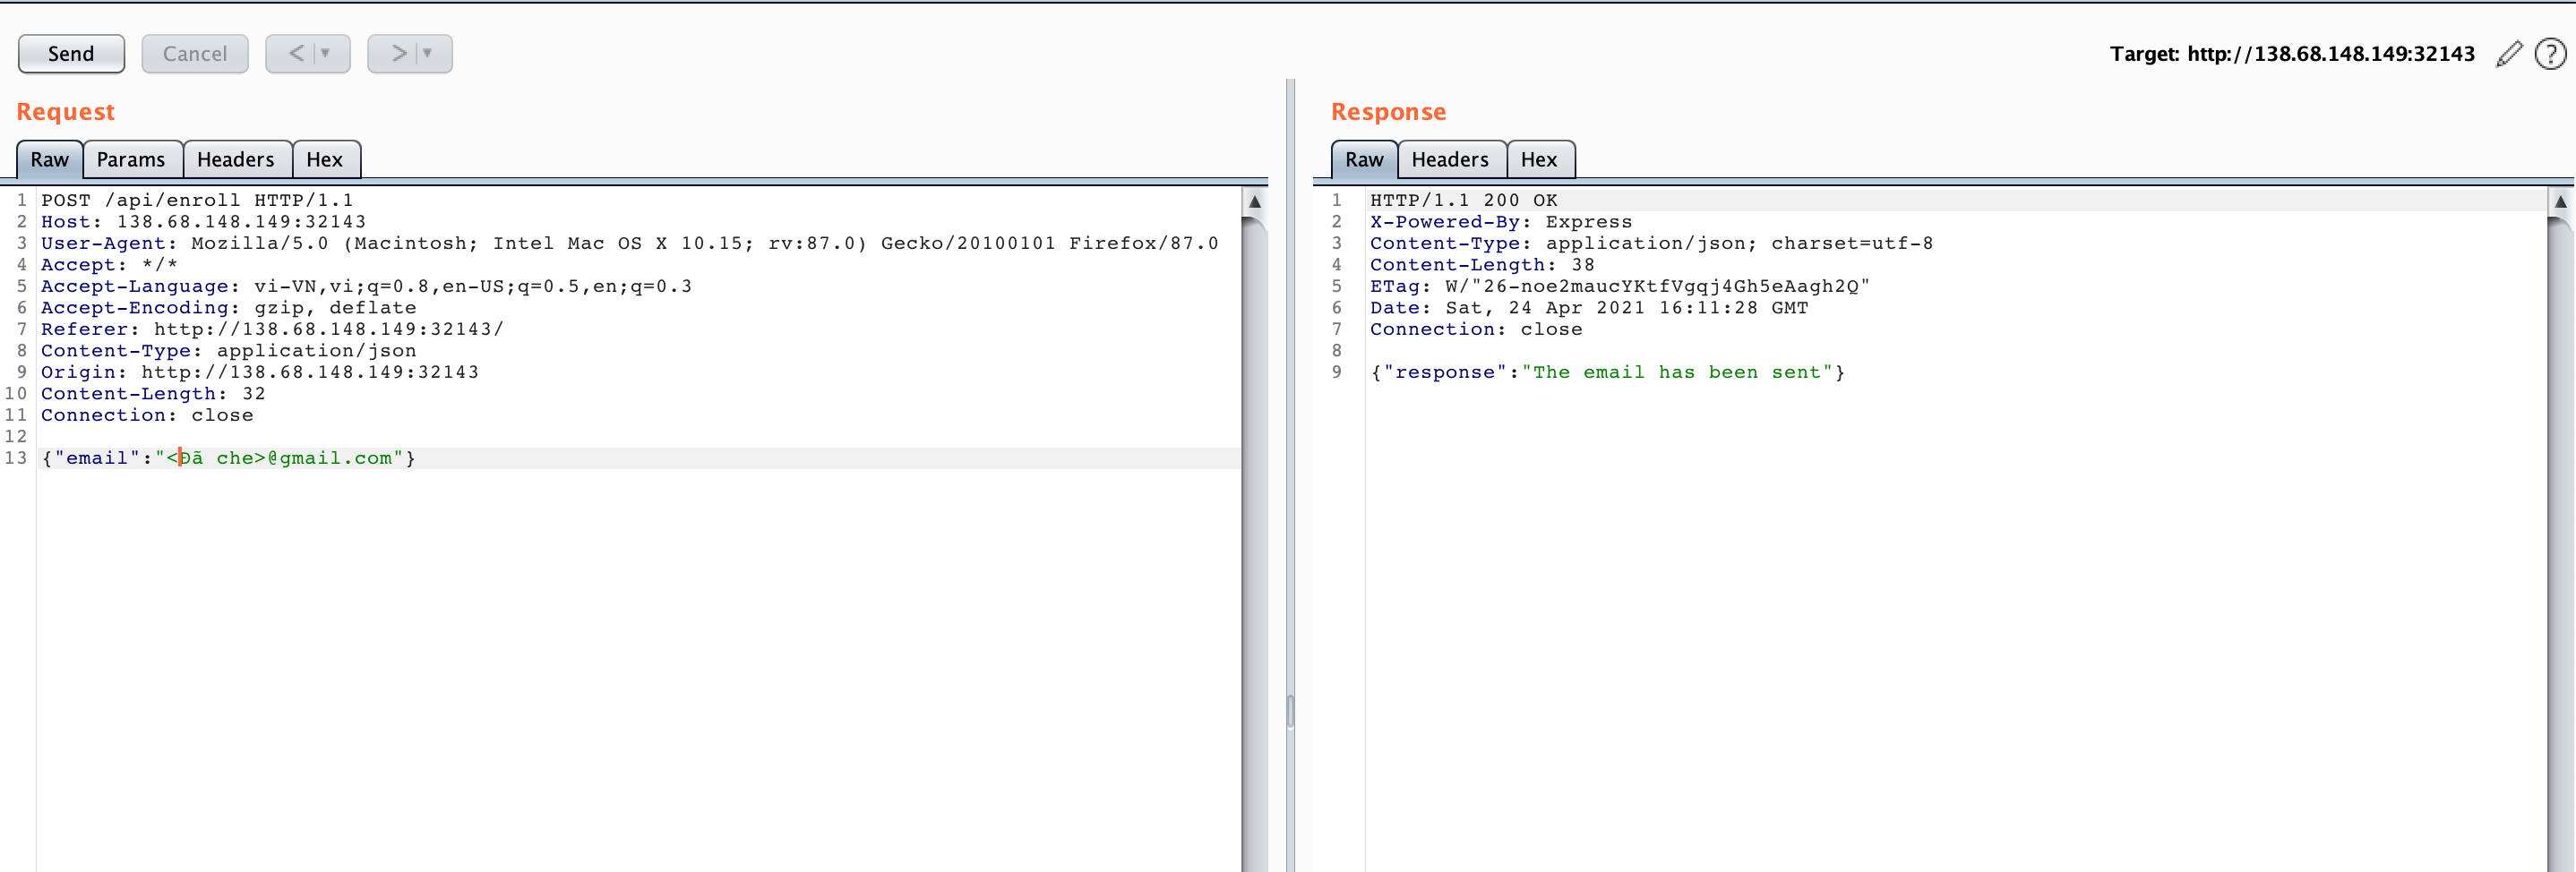2576x872 pixels.
Task: Switch to the Request Params tab
Action: pos(131,160)
